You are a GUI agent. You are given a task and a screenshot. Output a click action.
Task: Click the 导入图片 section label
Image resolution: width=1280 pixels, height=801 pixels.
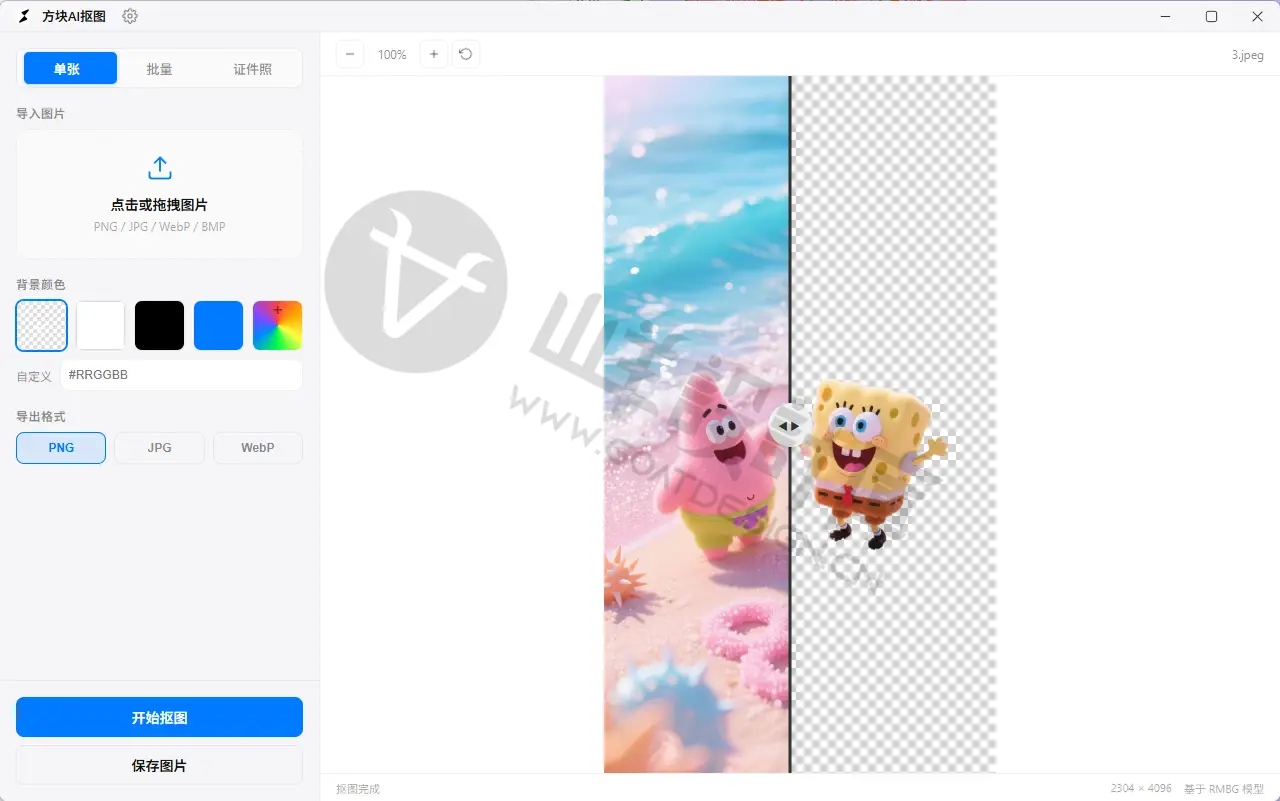[41, 114]
